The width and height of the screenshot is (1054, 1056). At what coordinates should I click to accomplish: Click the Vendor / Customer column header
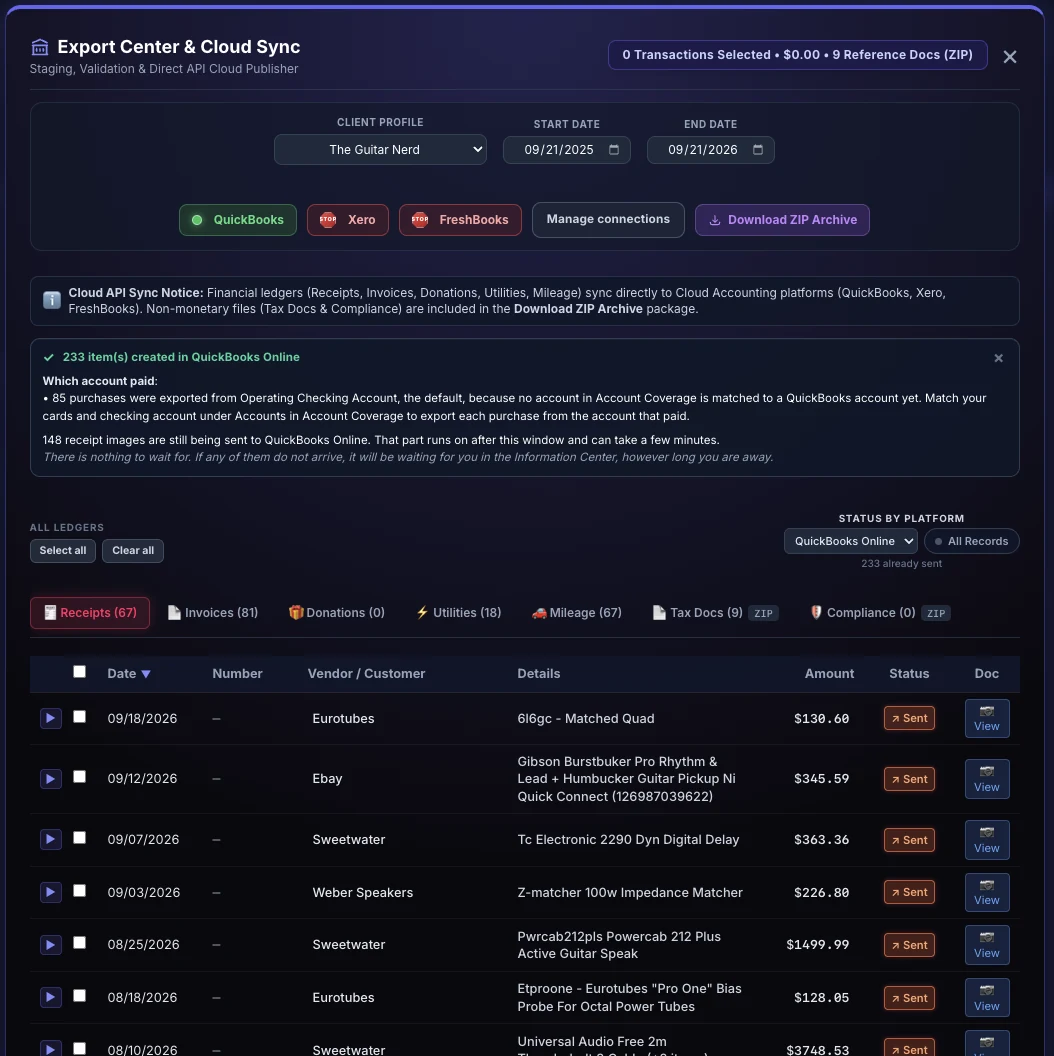tap(366, 673)
